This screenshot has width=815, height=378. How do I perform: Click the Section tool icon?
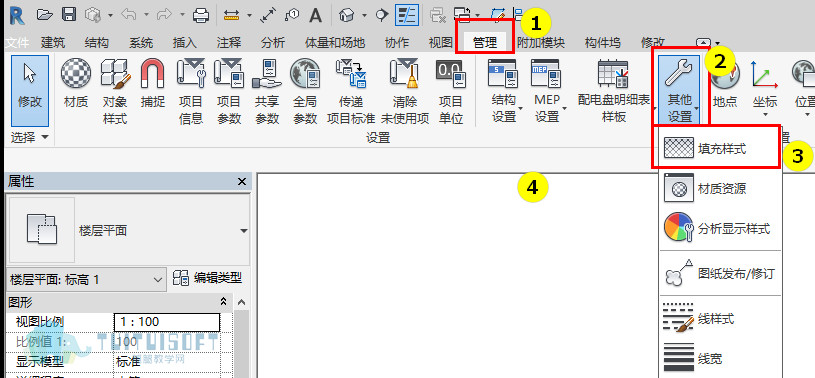click(x=383, y=16)
